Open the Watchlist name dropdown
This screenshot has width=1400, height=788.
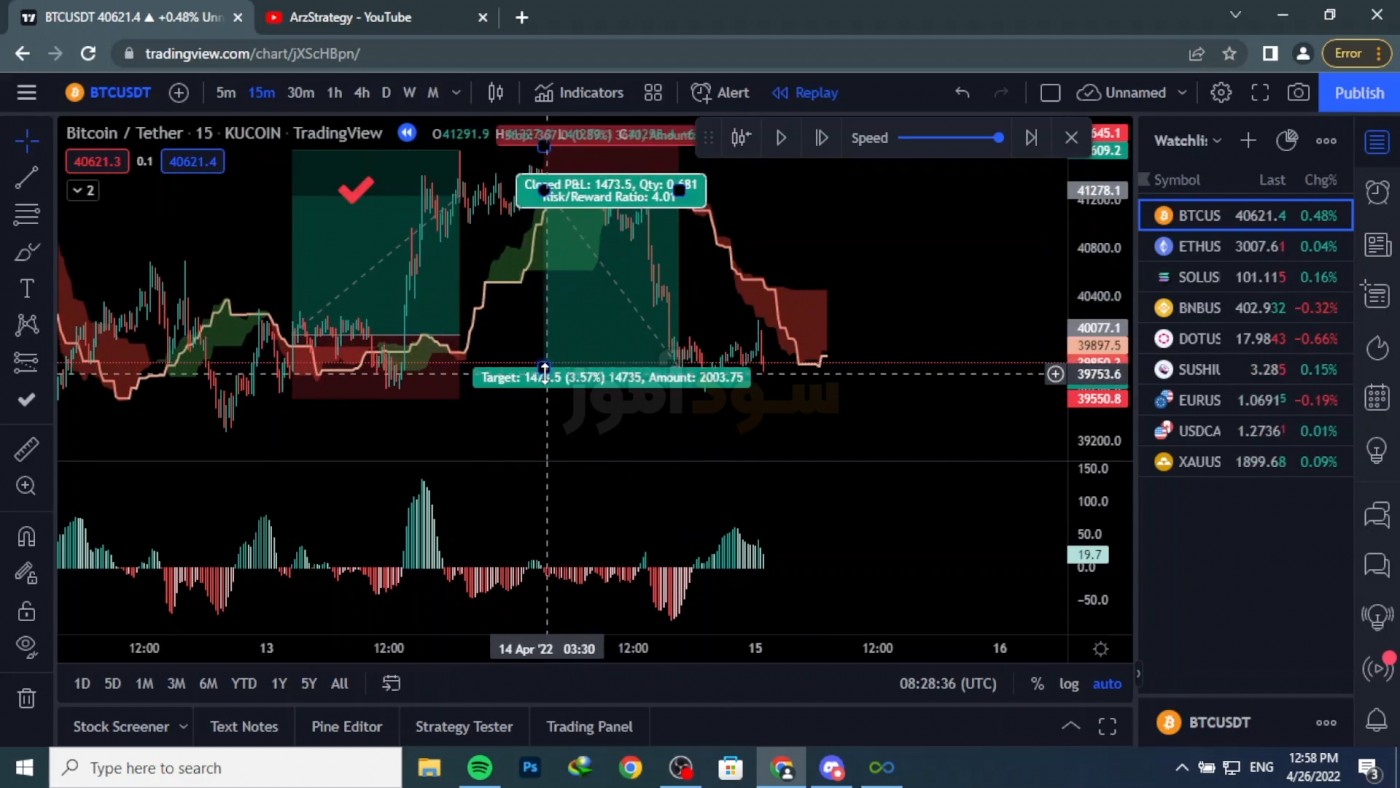[1188, 141]
